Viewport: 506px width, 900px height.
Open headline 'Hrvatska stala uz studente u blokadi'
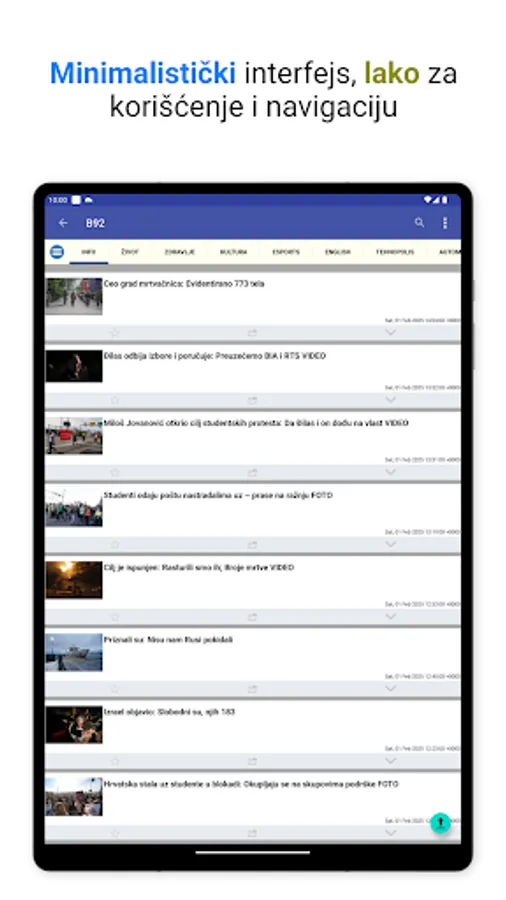(x=251, y=784)
